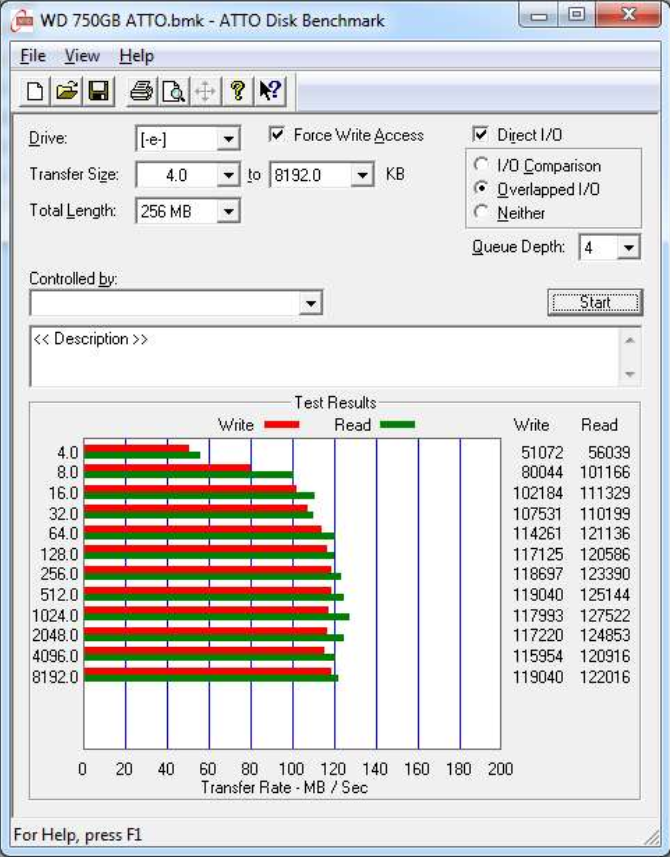Open Print Preview toolbar icon
The image size is (670, 857).
click(x=173, y=91)
